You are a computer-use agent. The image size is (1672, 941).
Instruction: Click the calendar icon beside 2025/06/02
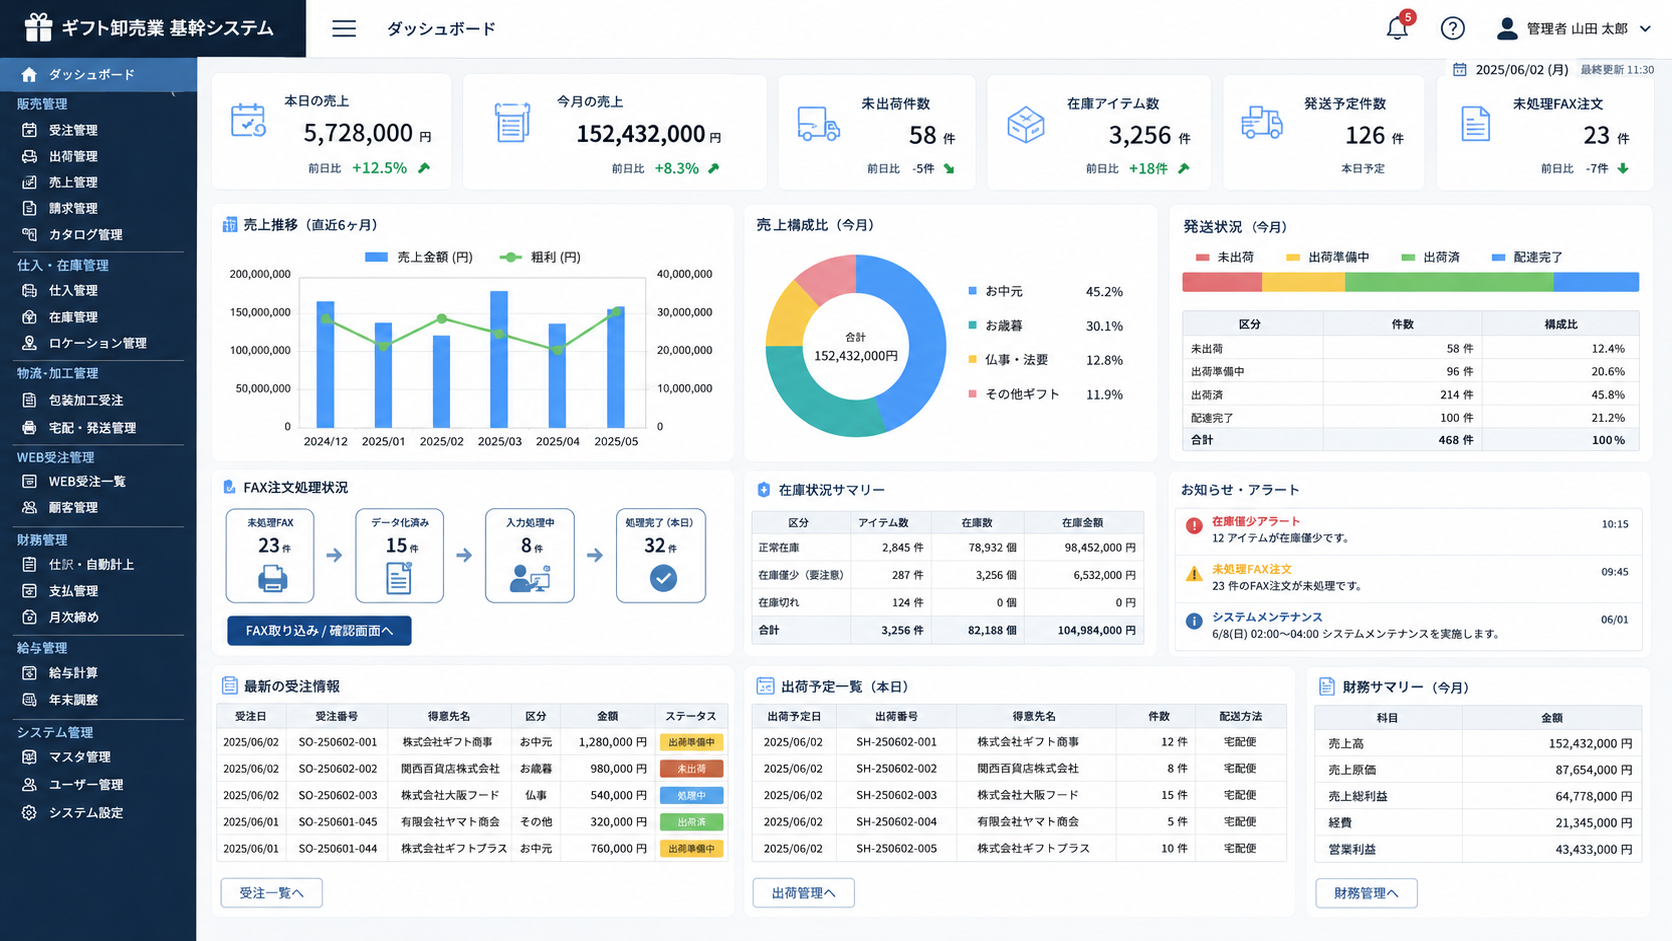coord(1460,70)
